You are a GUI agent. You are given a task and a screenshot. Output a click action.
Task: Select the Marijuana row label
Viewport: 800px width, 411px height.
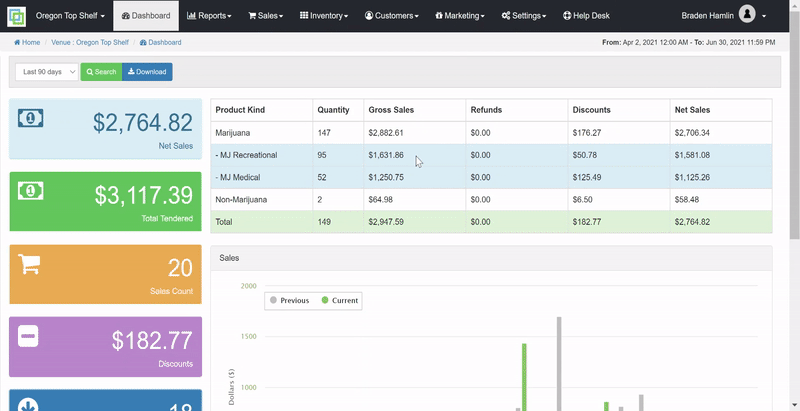pos(233,133)
